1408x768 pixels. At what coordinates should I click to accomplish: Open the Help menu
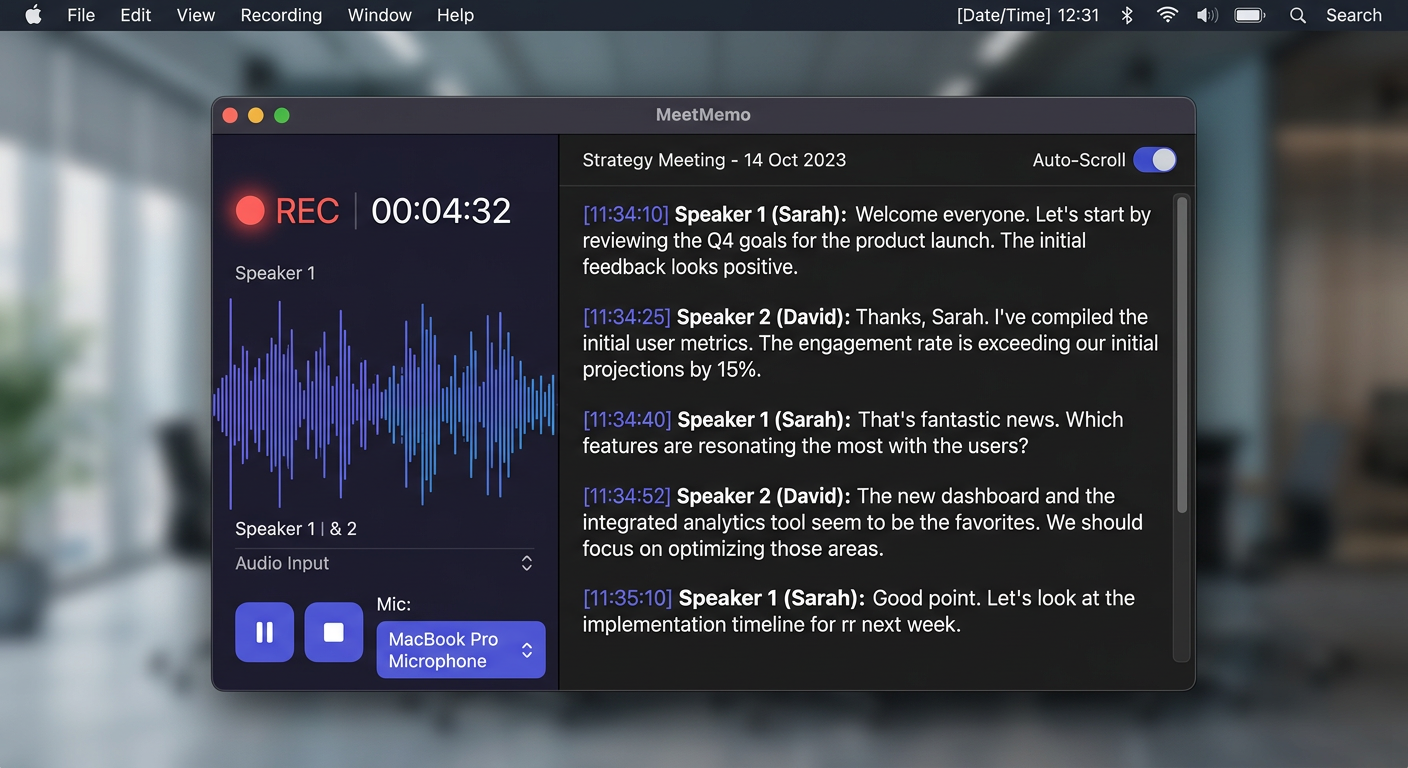pyautogui.click(x=455, y=15)
